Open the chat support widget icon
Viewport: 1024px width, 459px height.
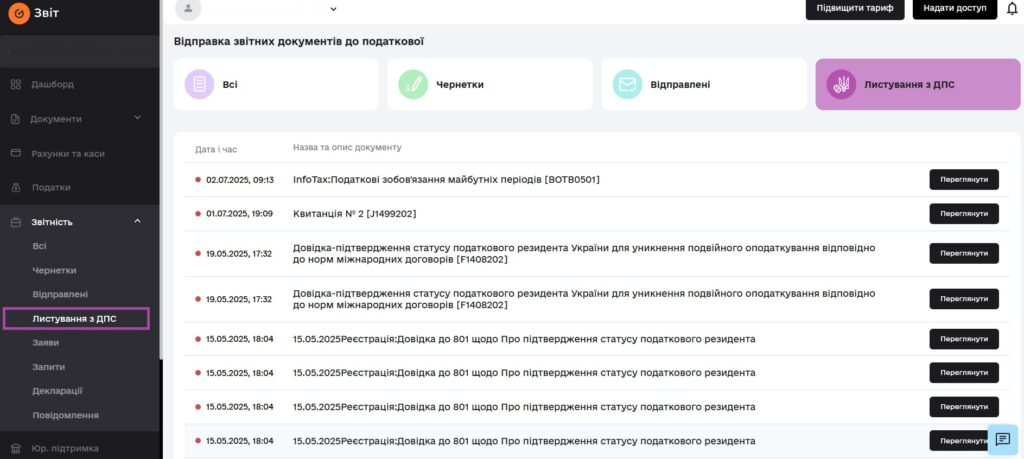tap(1002, 439)
